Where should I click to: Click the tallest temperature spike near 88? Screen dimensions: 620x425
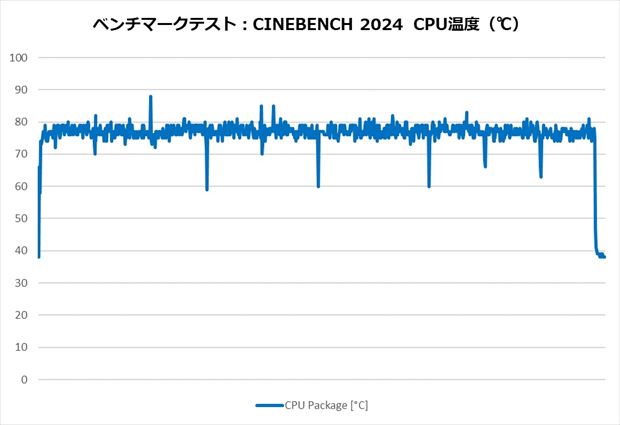coord(150,97)
